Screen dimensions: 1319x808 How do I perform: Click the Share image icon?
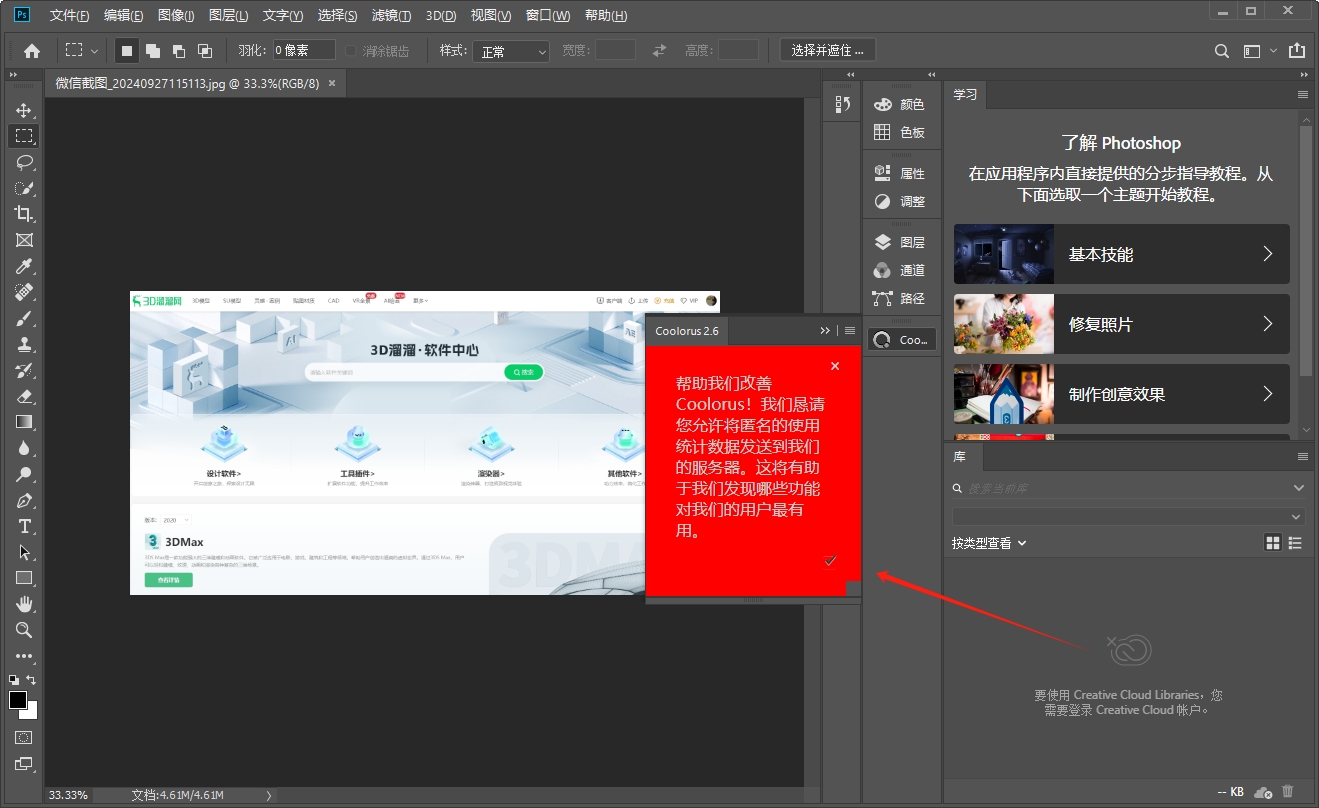(1297, 50)
